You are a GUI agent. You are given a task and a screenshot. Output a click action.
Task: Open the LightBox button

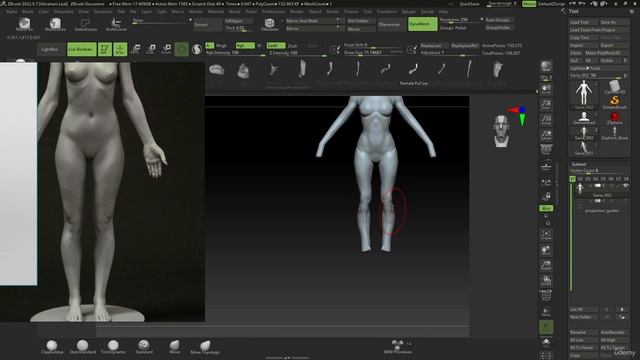click(49, 49)
